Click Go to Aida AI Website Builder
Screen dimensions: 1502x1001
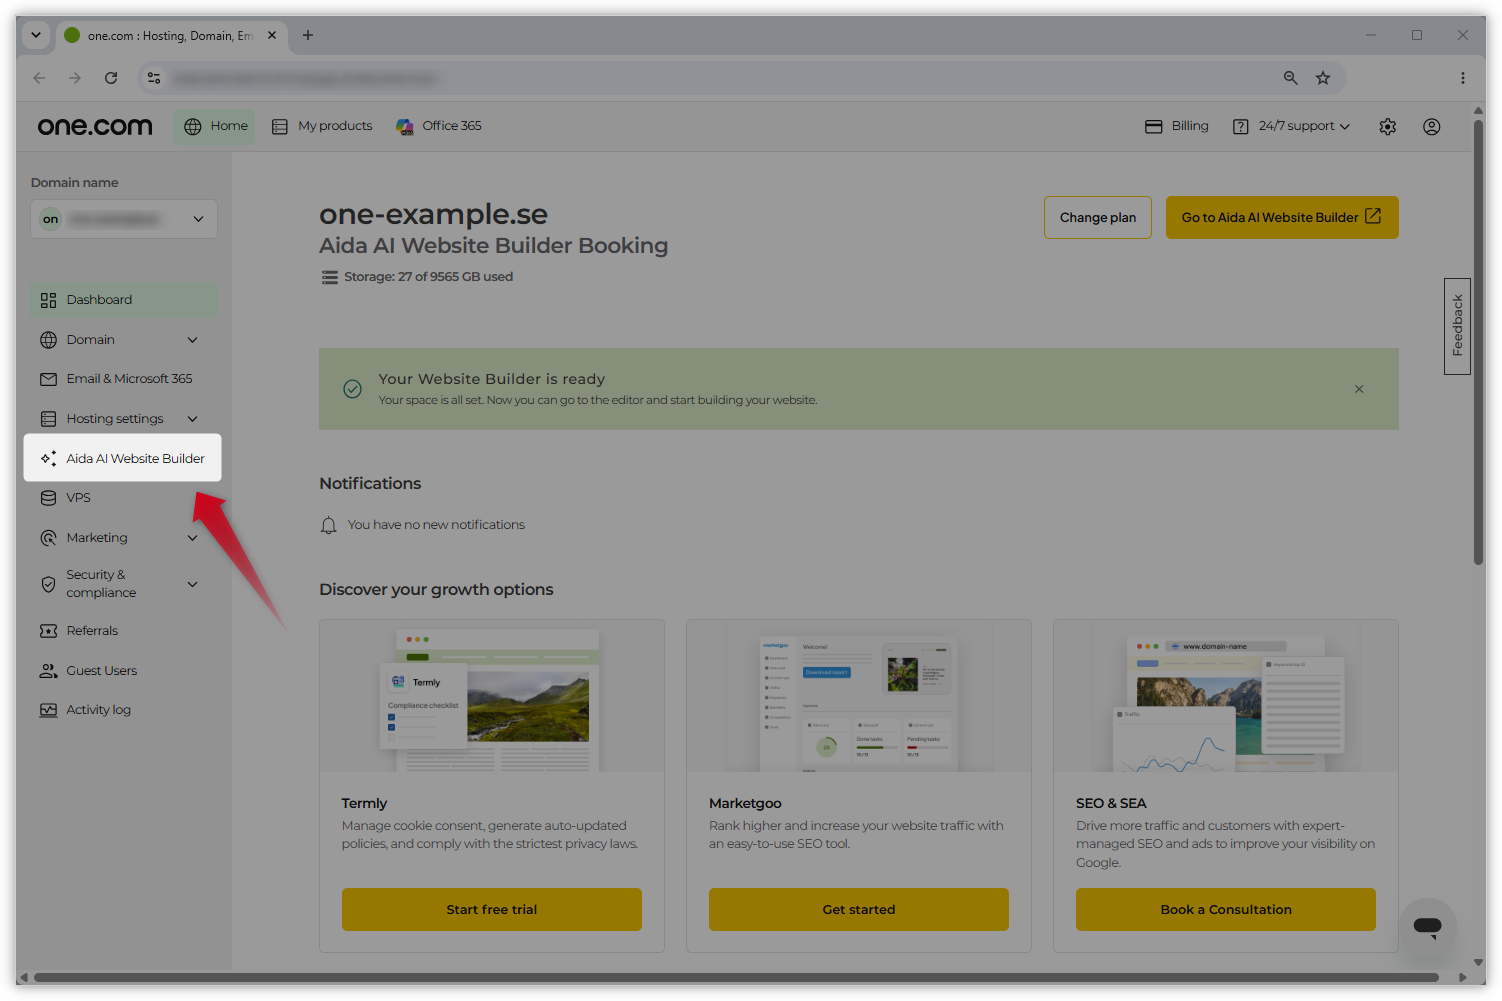click(x=1282, y=218)
